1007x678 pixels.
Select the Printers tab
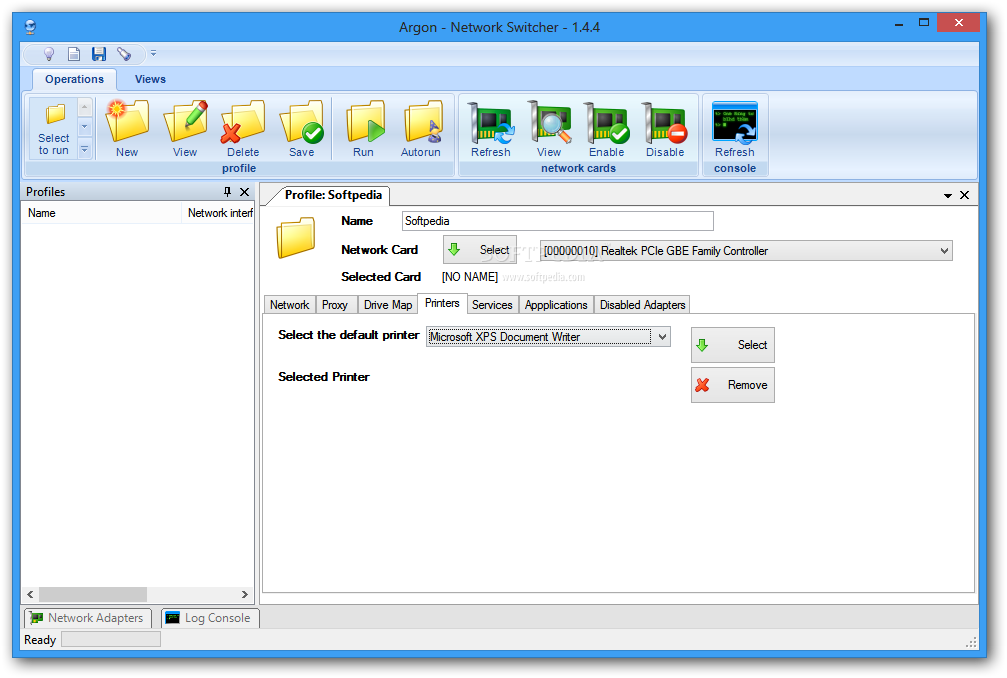click(442, 303)
